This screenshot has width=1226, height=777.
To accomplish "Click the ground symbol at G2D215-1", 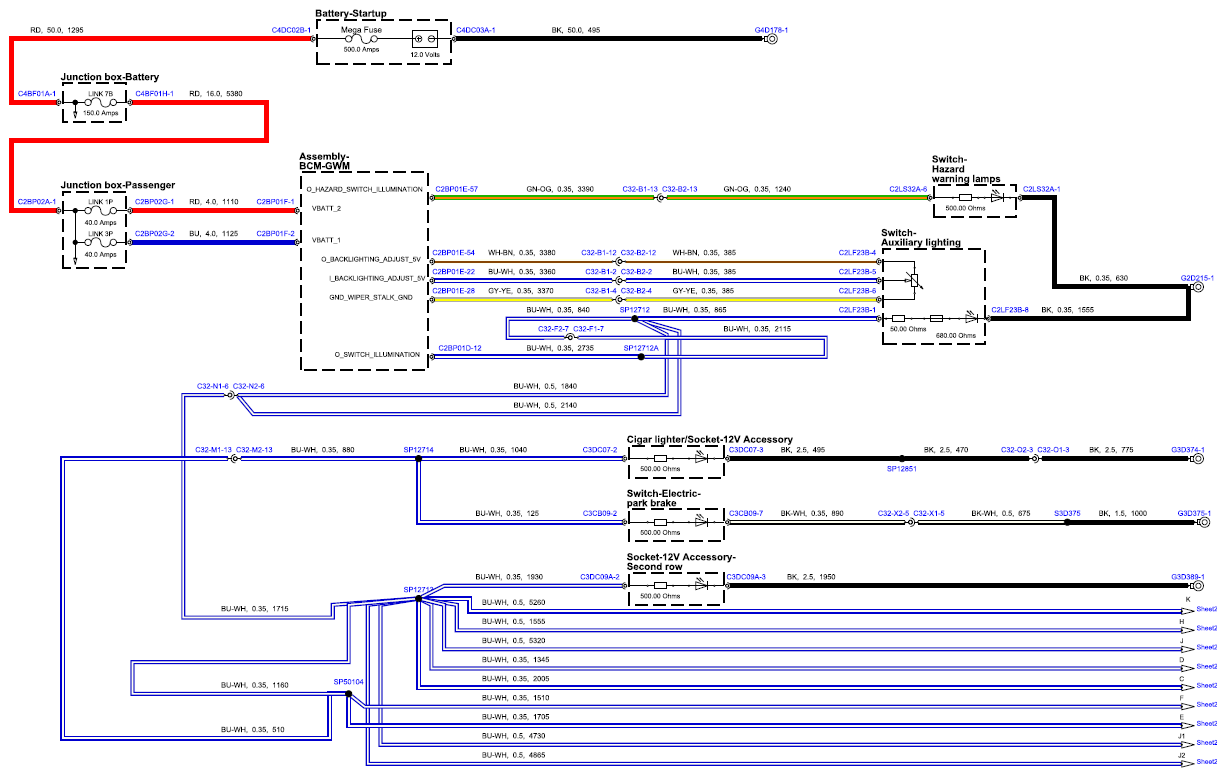I will point(1196,288).
